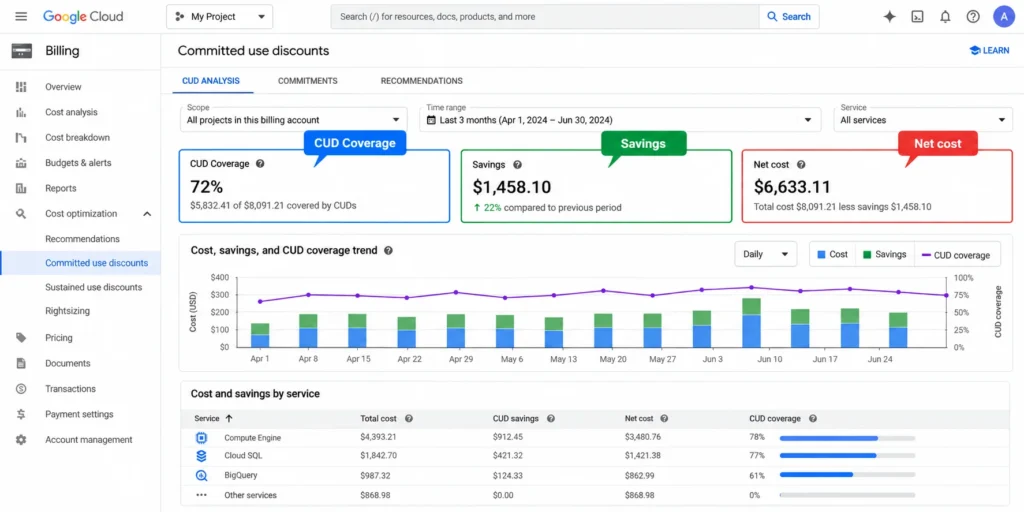1024x512 pixels.
Task: Click the Cost analysis chart icon
Action: coord(21,112)
